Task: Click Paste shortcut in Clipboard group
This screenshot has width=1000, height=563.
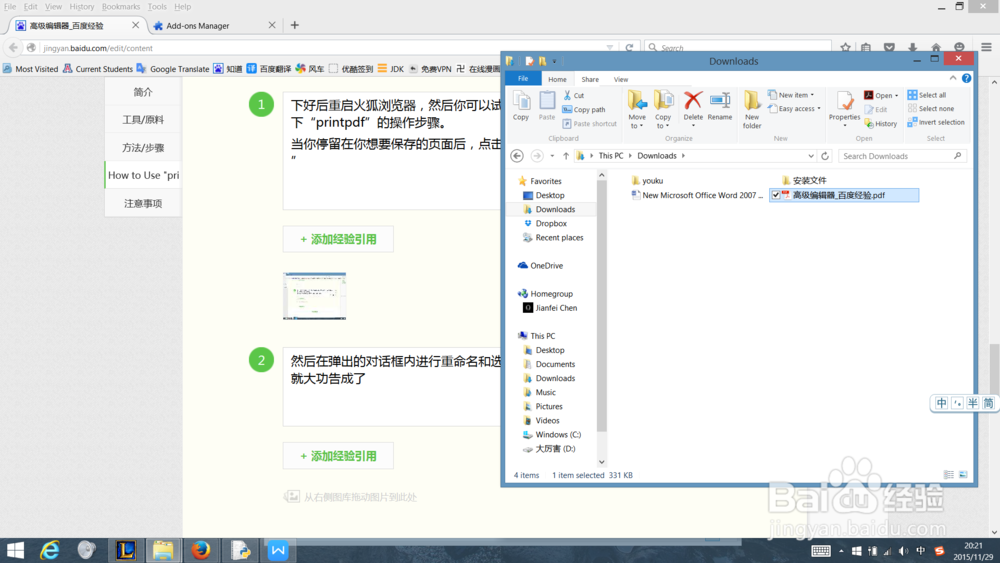Action: click(589, 124)
